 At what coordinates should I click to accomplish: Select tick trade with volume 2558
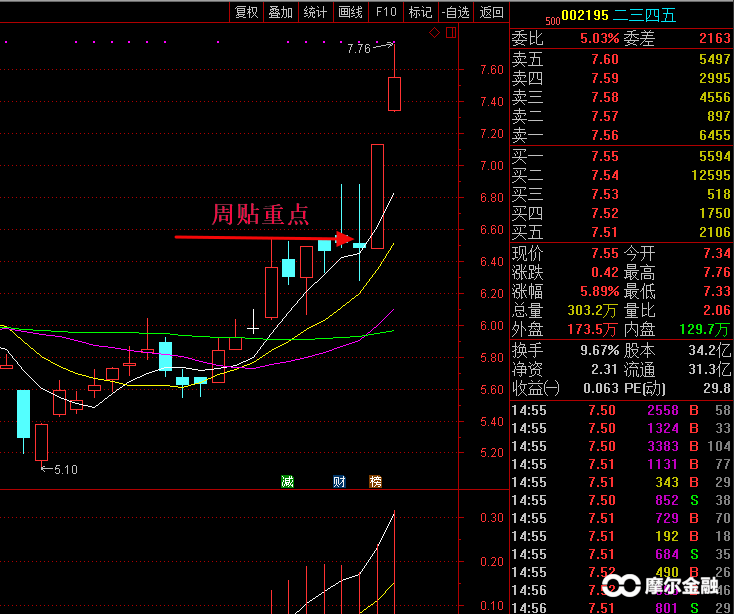point(621,410)
